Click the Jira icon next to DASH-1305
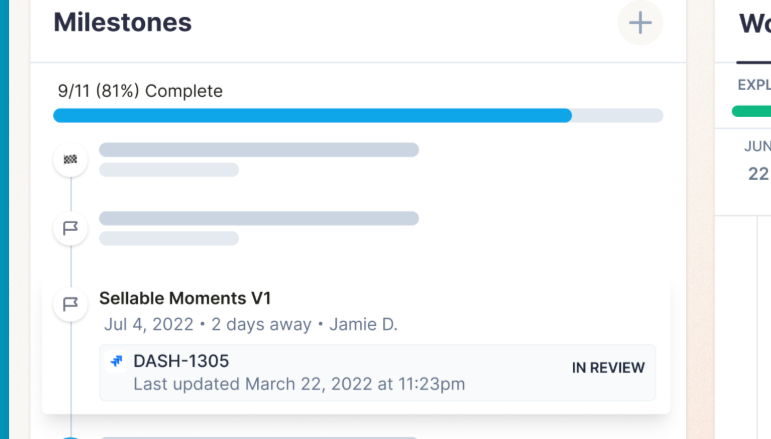The width and height of the screenshot is (771, 439). pyautogui.click(x=117, y=361)
